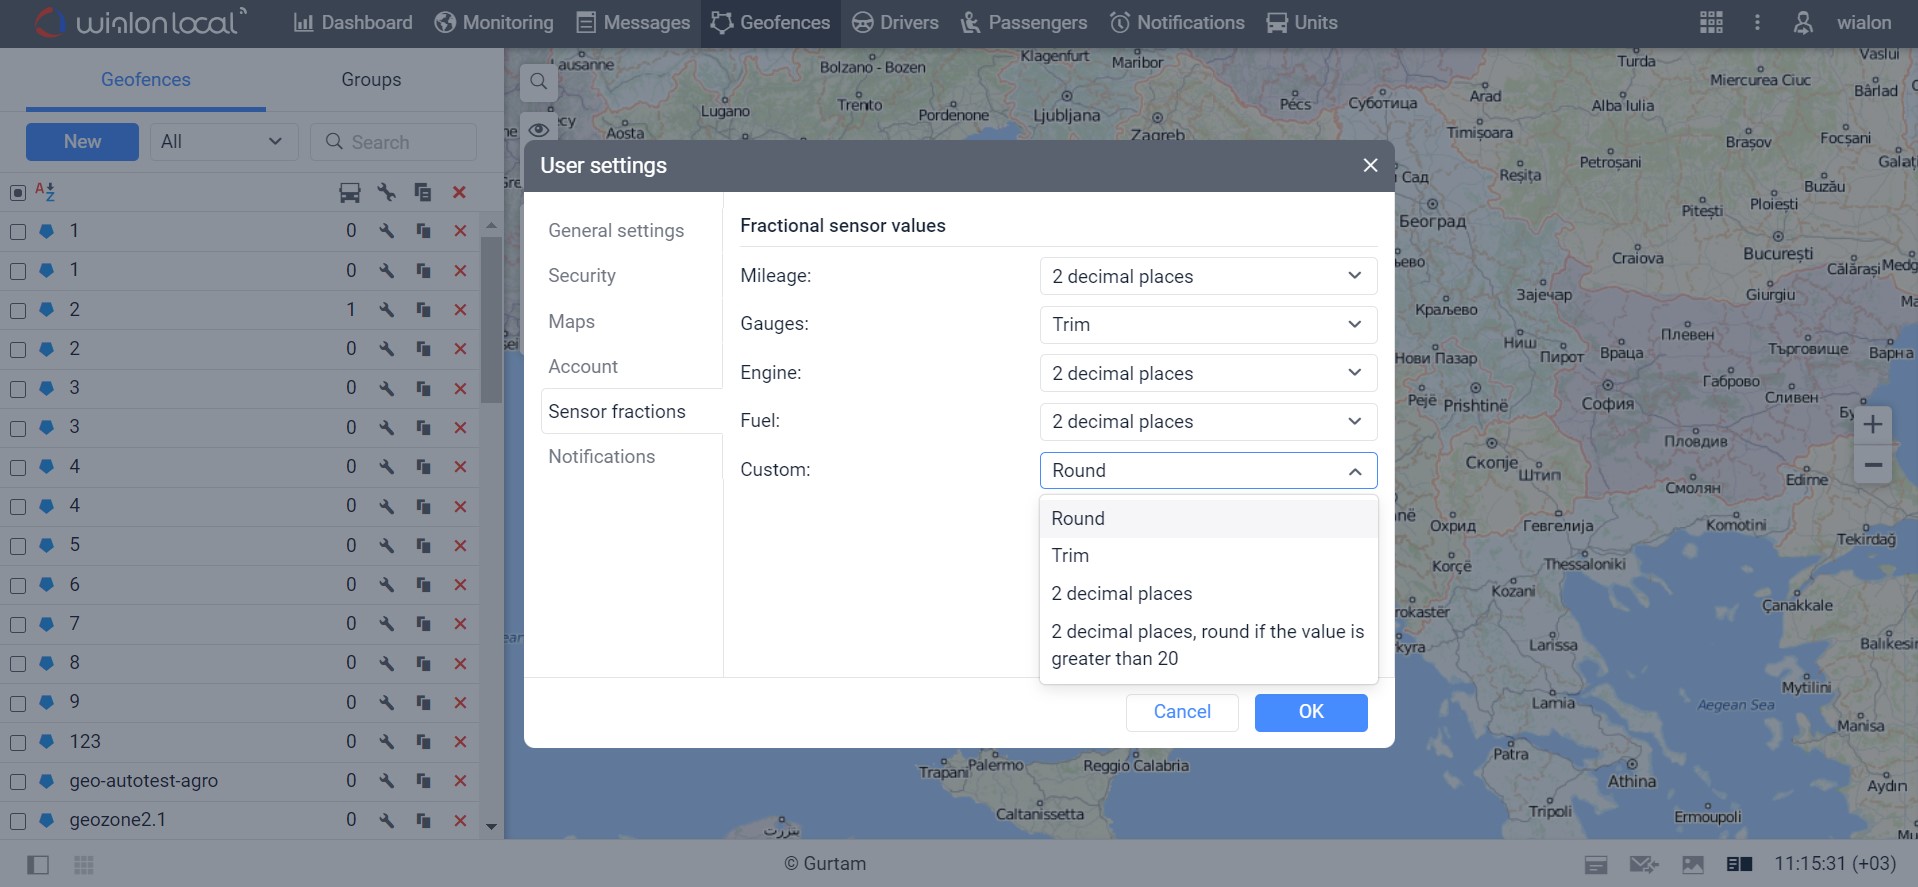The height and width of the screenshot is (887, 1918).
Task: Open the three-dot more options menu
Action: (x=1757, y=22)
